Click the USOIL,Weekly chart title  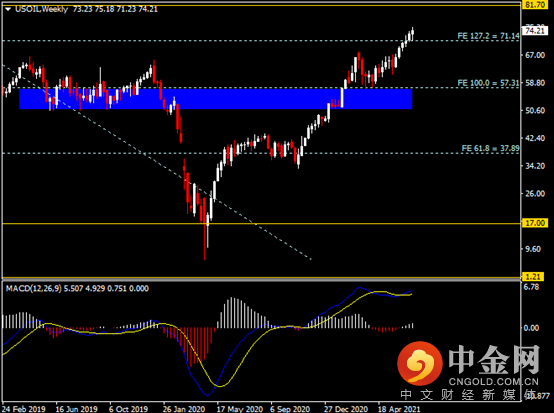pyautogui.click(x=41, y=9)
